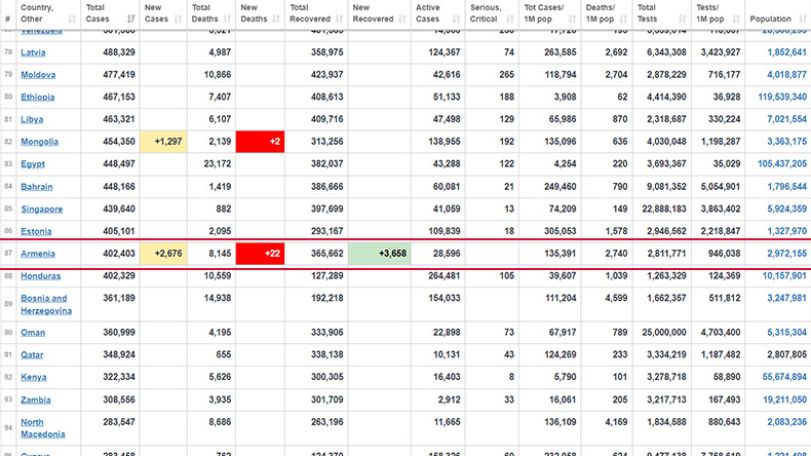Sort by Total Recovered arrow icon

339,19
